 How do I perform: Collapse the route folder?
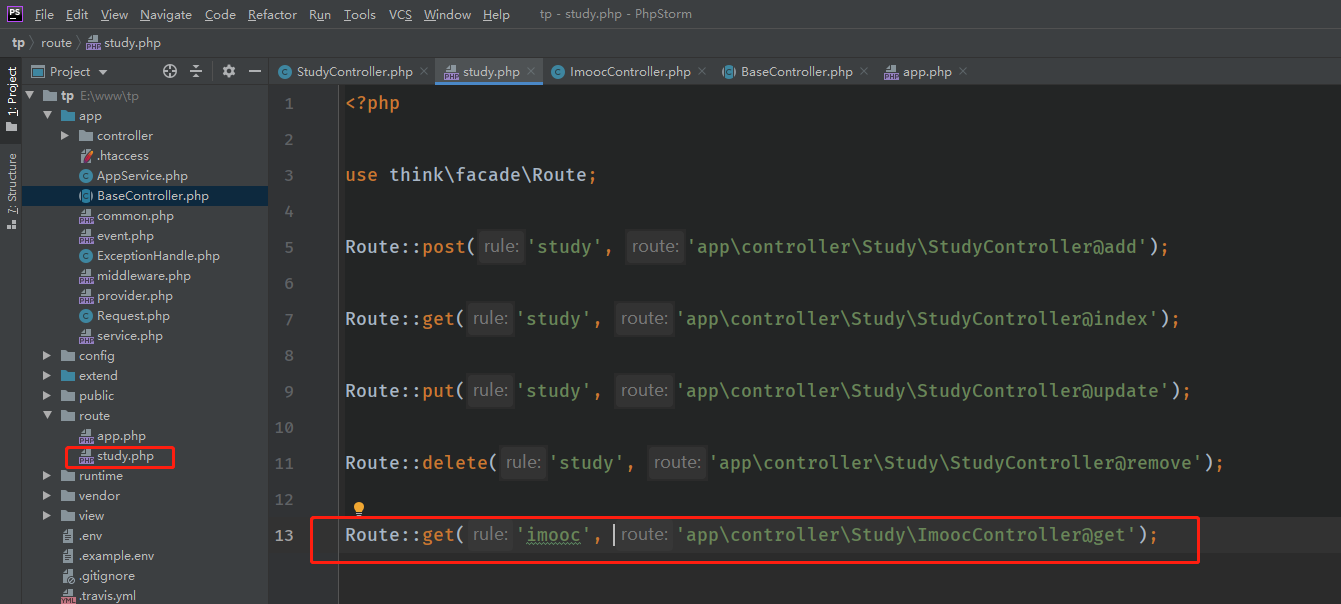(47, 416)
